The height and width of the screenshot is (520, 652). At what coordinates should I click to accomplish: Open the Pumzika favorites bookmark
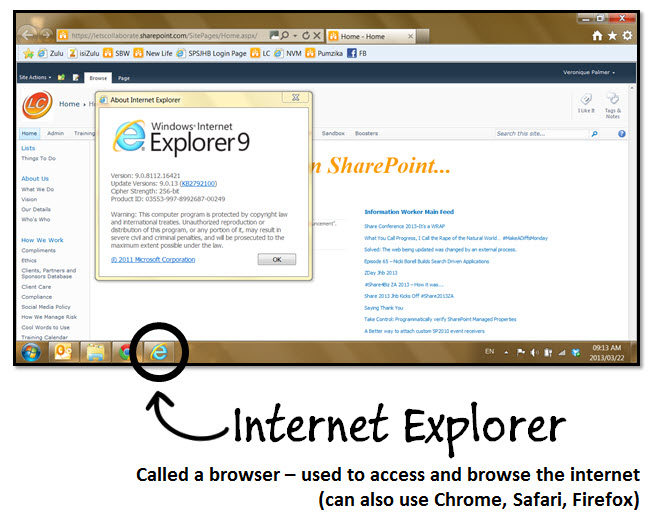pos(324,54)
